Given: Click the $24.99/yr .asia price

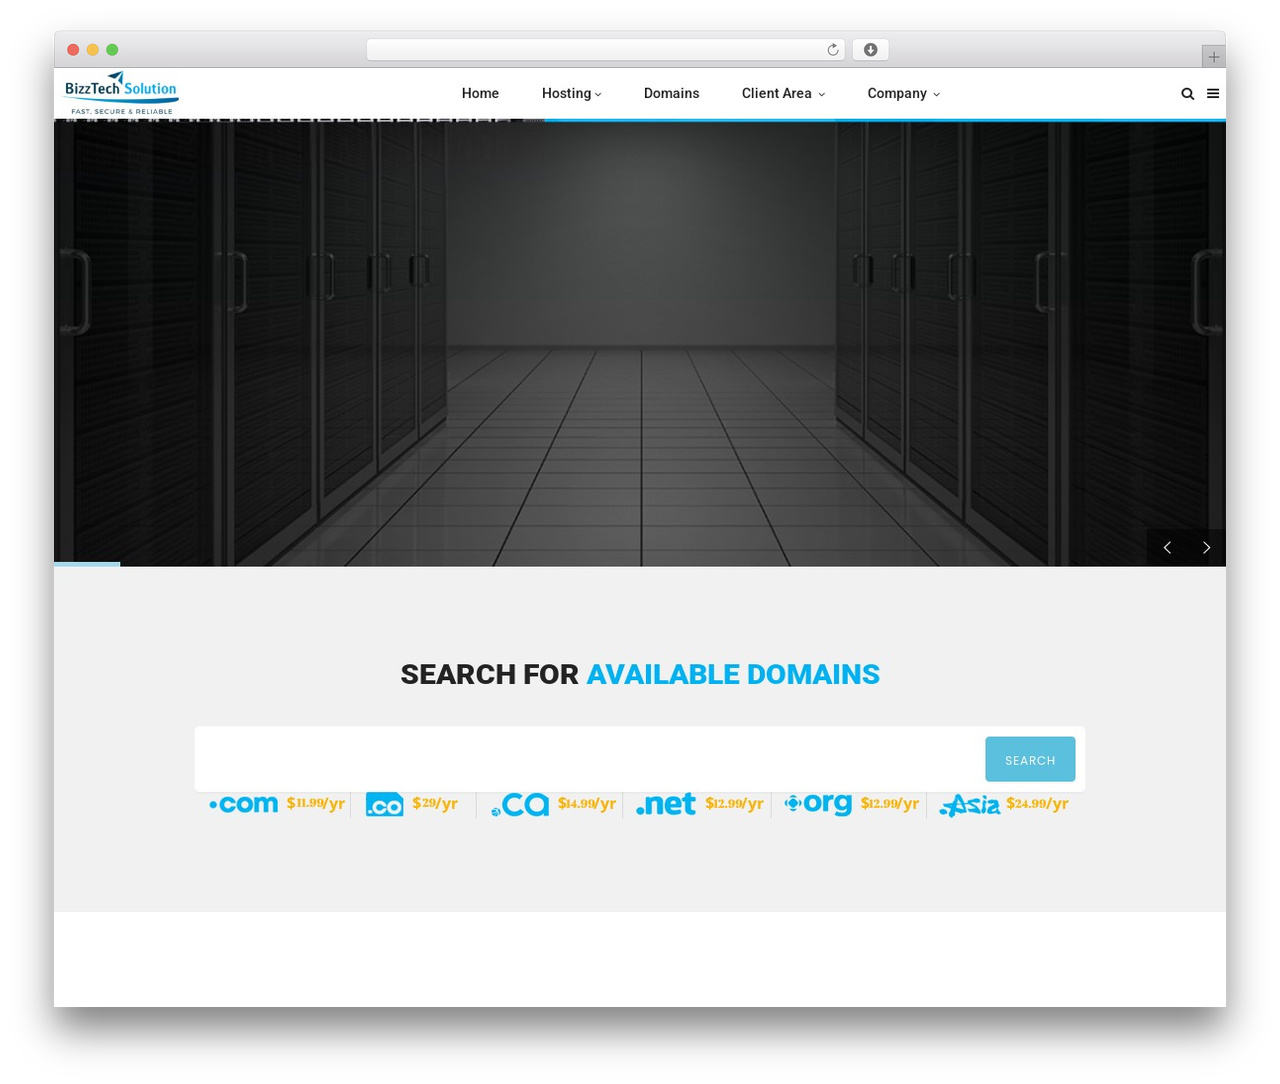Looking at the screenshot, I should click(1037, 803).
